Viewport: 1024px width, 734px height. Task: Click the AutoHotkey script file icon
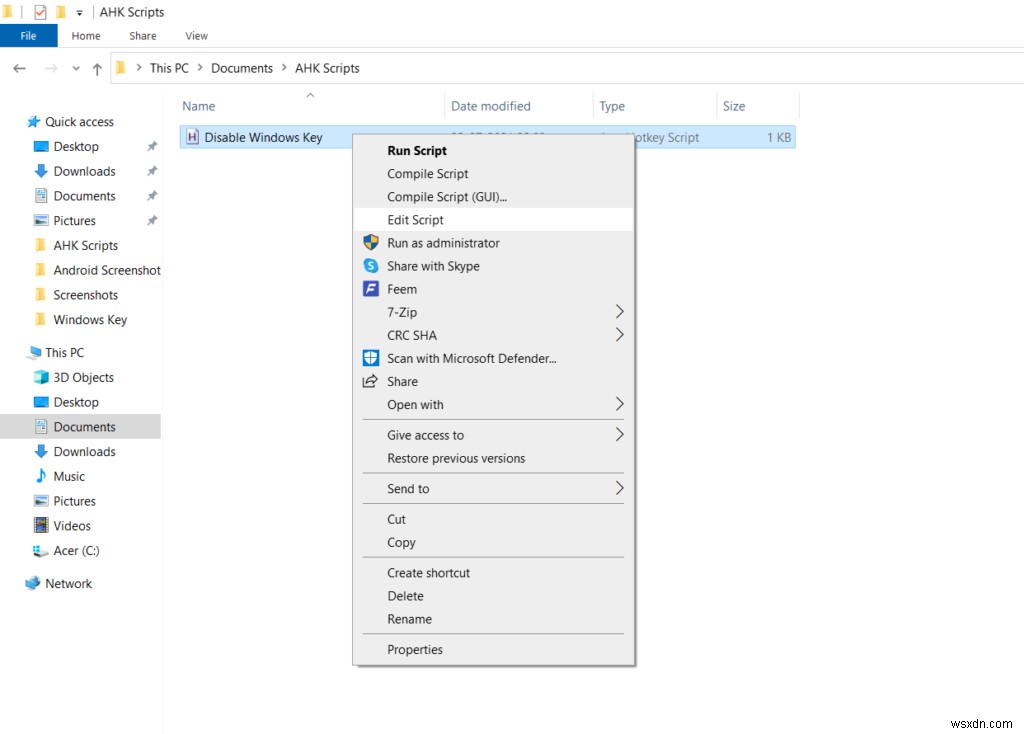tap(191, 137)
